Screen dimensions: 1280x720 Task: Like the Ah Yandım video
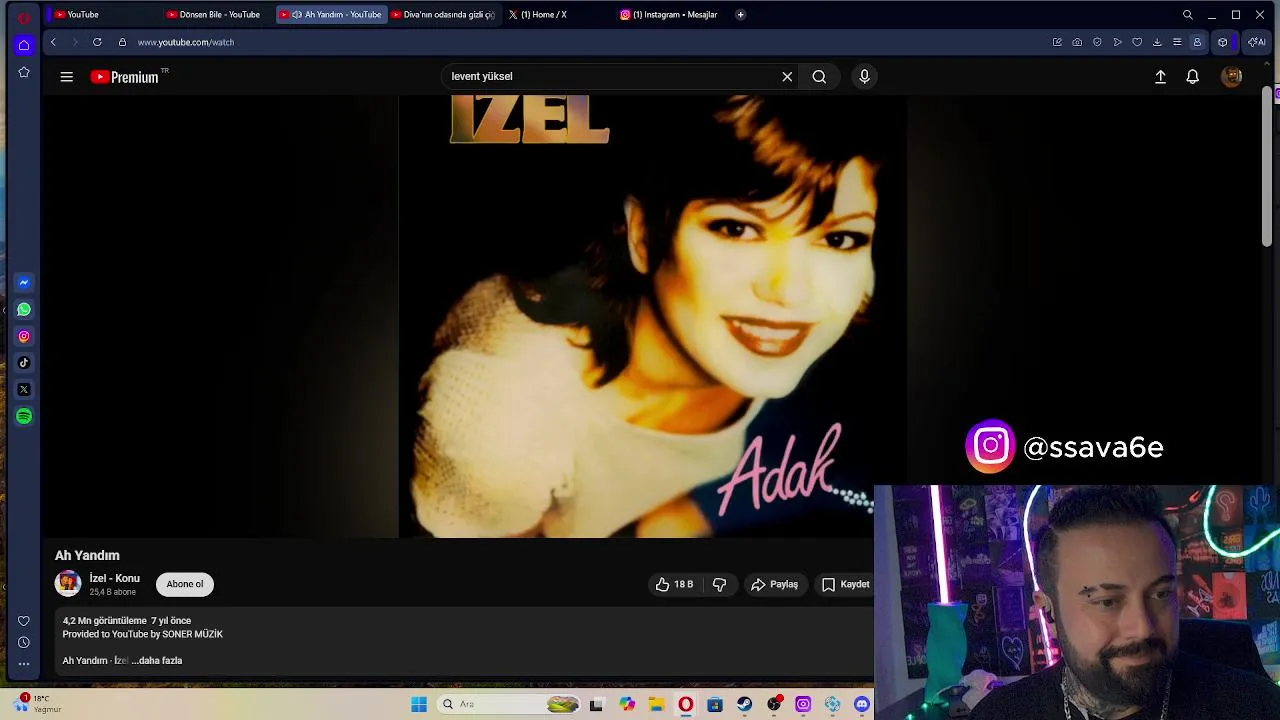click(674, 584)
